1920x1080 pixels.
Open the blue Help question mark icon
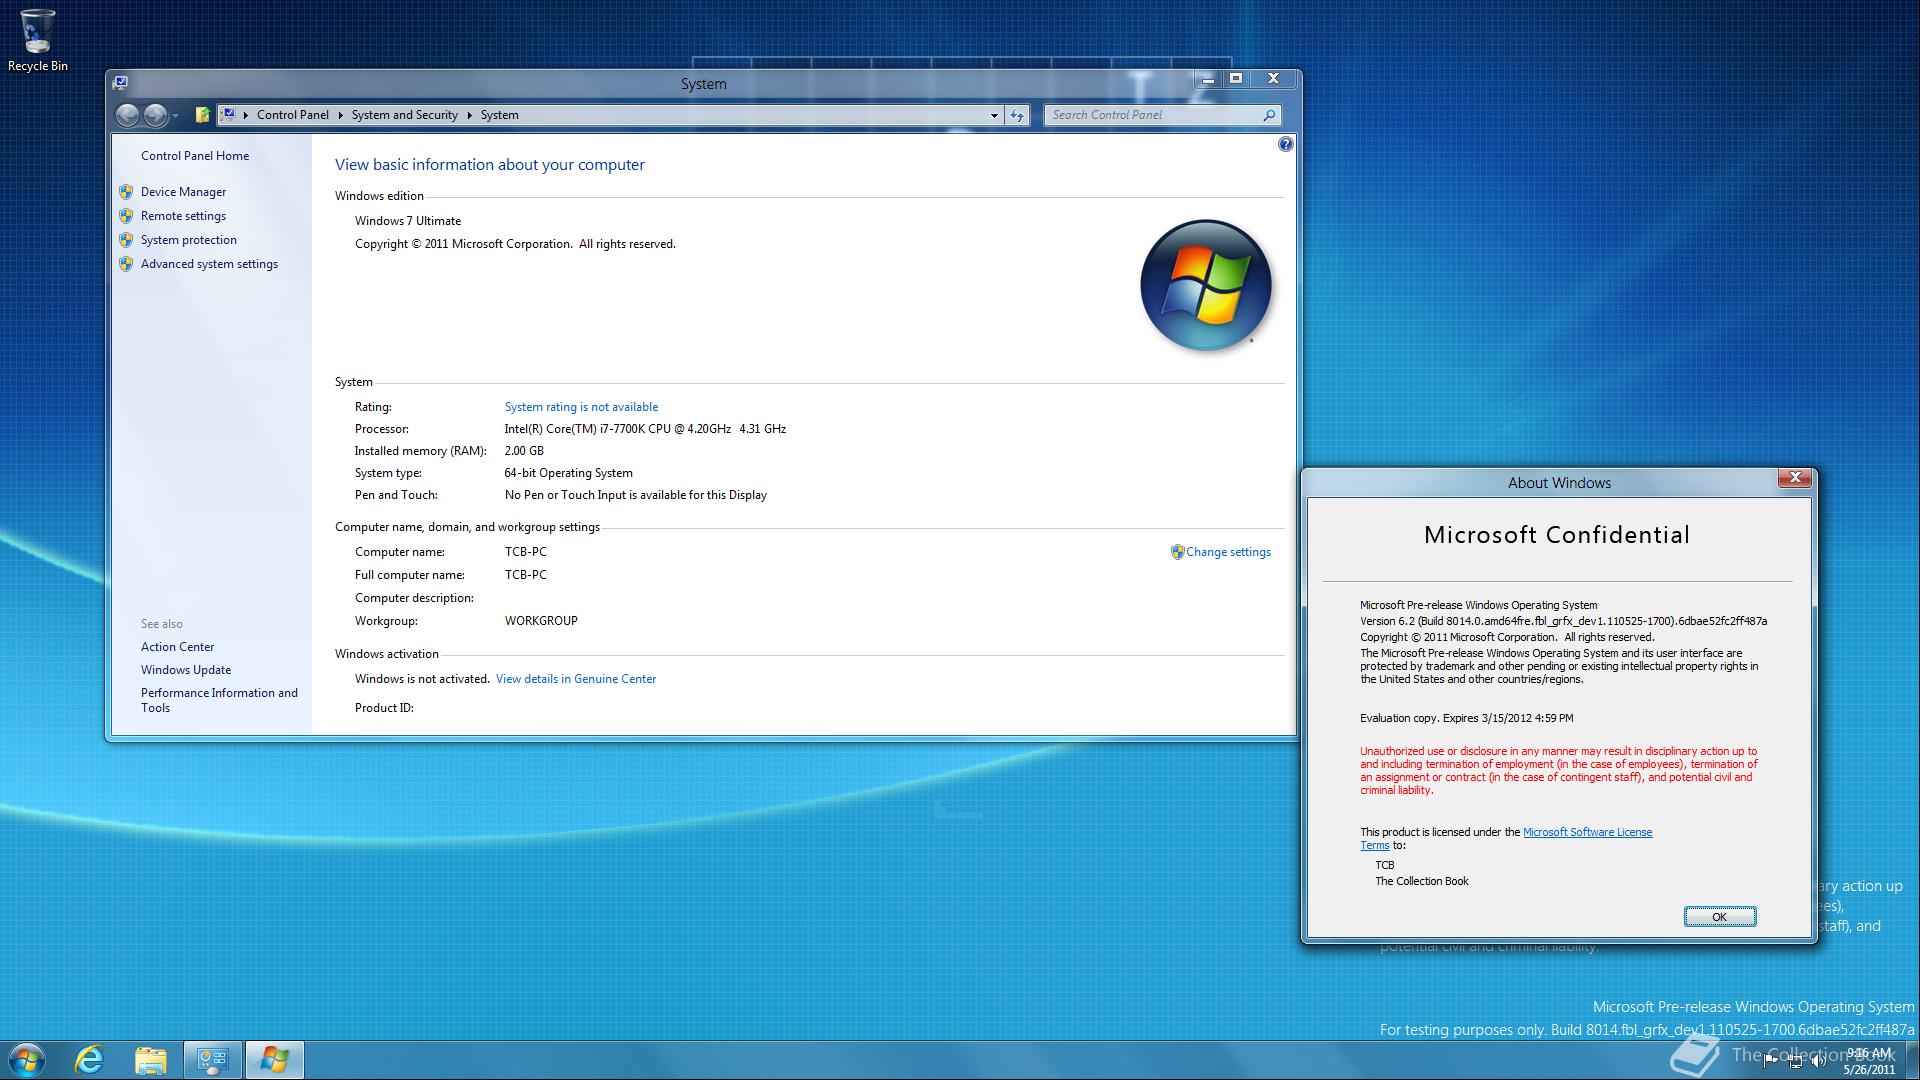(1285, 145)
